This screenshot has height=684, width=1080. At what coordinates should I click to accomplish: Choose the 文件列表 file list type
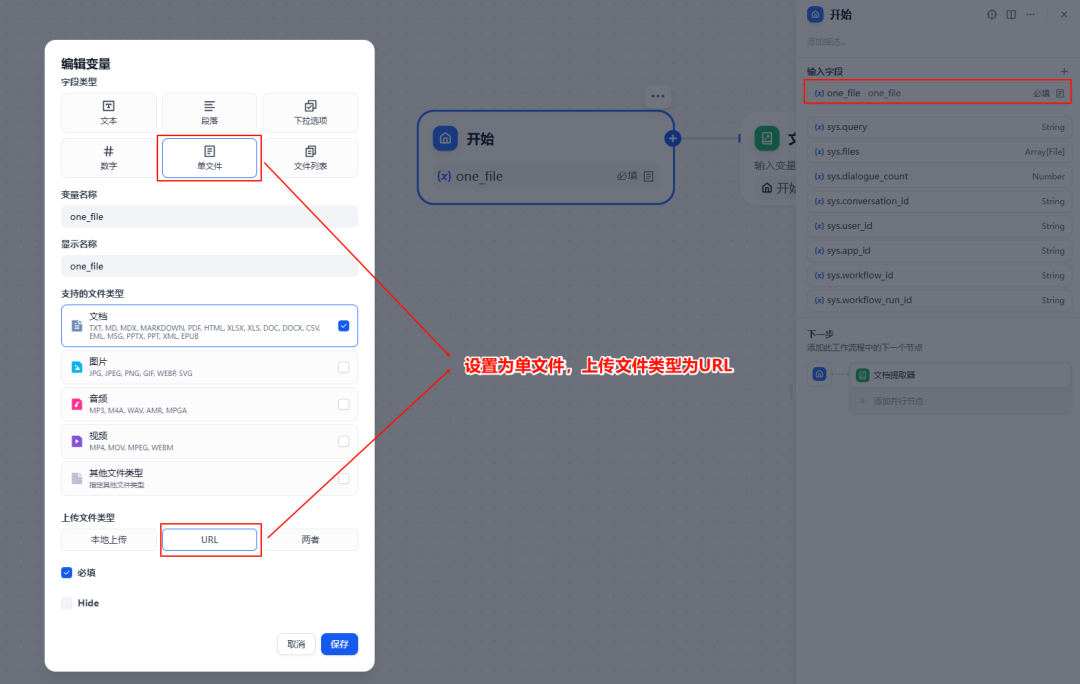point(310,158)
